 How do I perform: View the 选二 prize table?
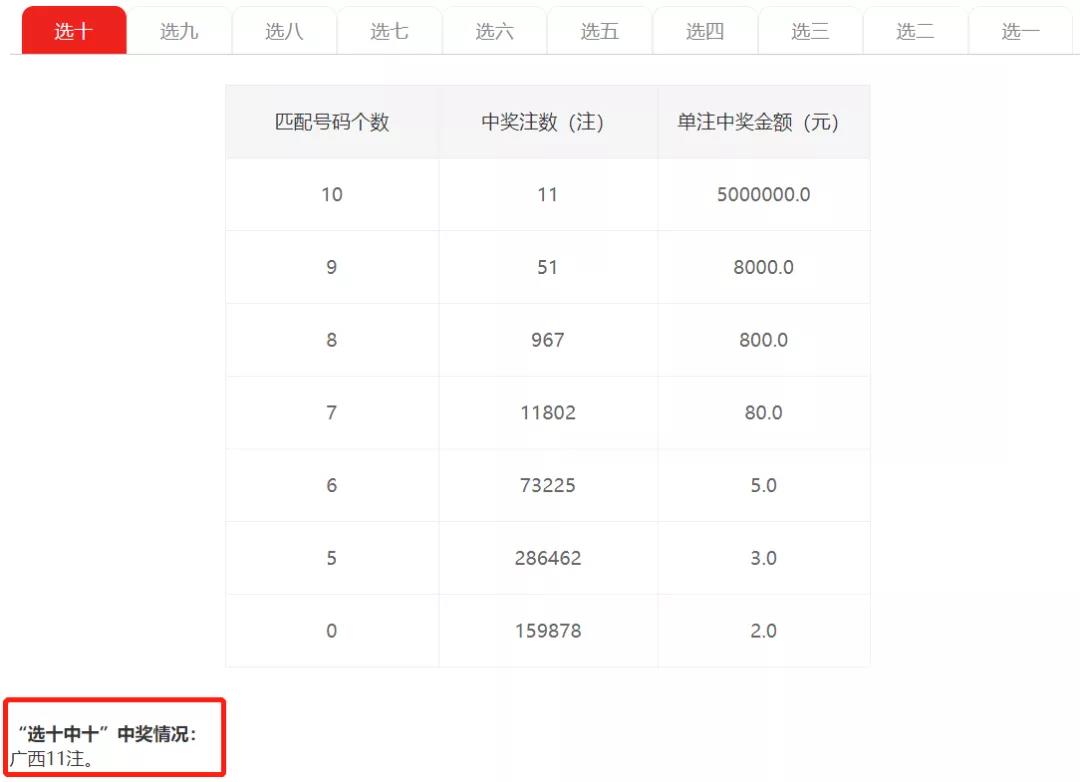pyautogui.click(x=915, y=30)
